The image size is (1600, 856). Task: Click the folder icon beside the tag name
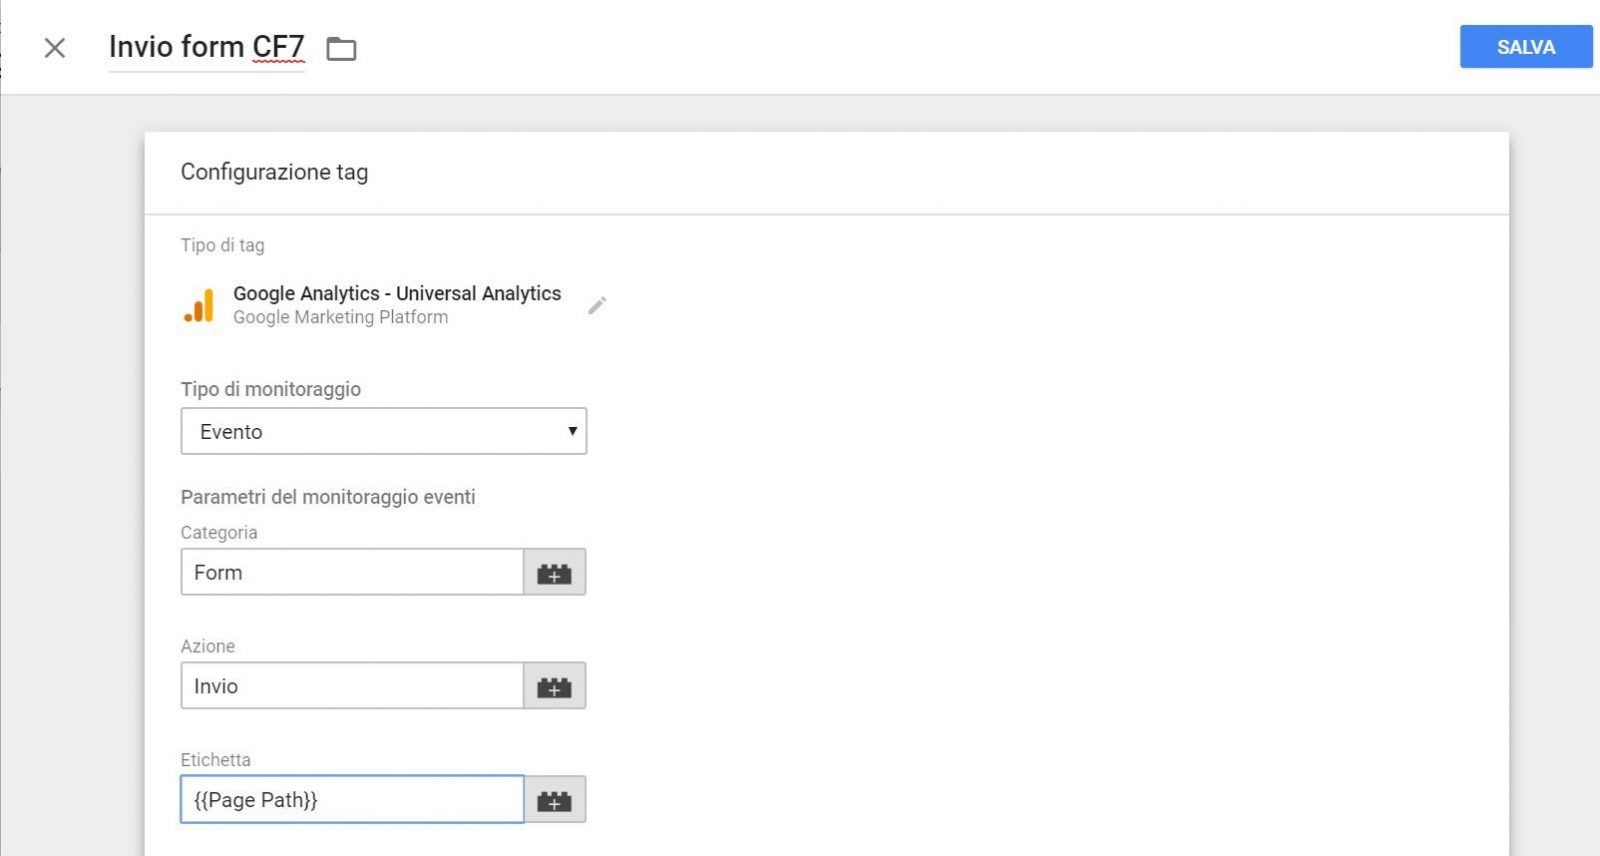(341, 49)
